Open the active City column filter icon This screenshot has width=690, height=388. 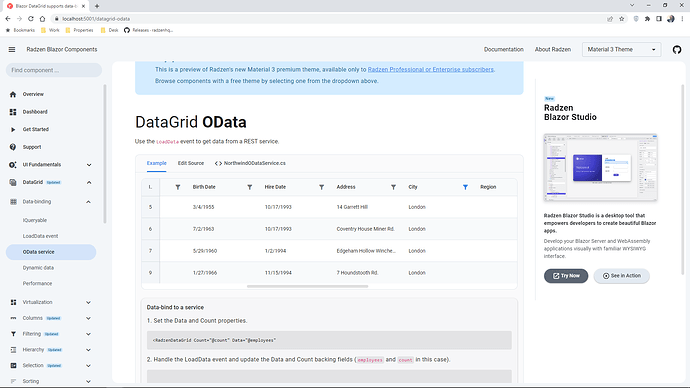pos(465,187)
